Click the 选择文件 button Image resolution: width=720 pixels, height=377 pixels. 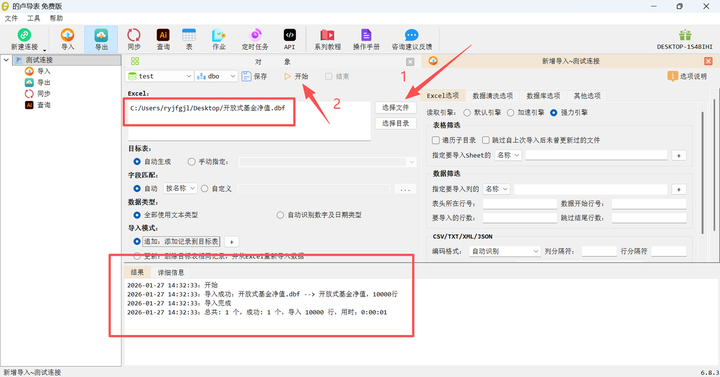tap(395, 107)
